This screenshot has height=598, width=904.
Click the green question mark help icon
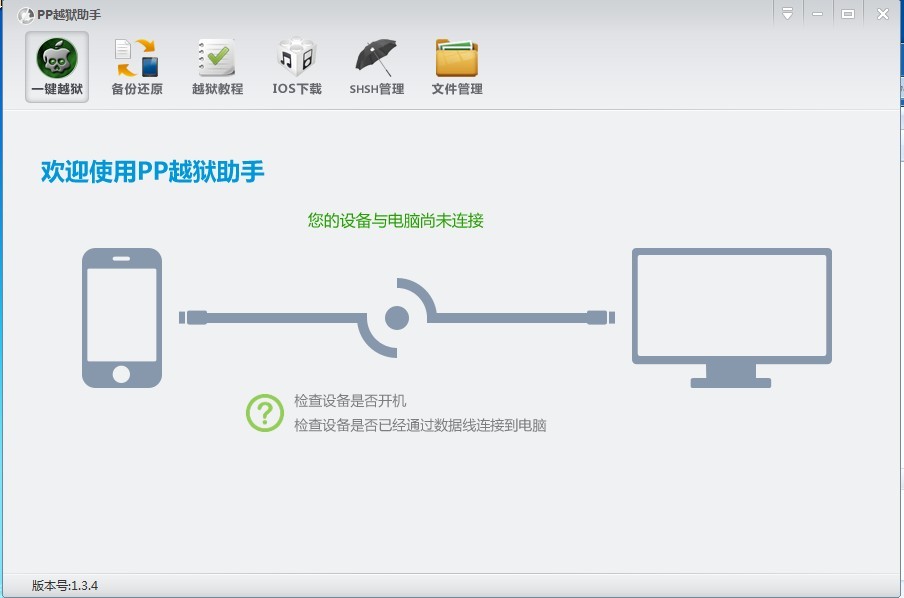[265, 412]
